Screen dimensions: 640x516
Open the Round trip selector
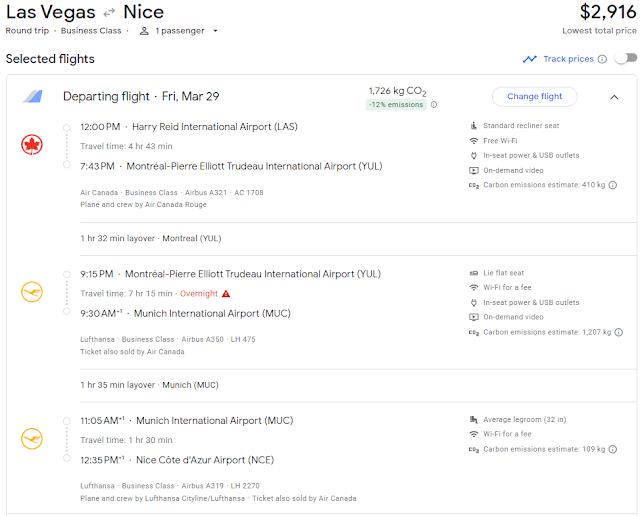(x=29, y=31)
